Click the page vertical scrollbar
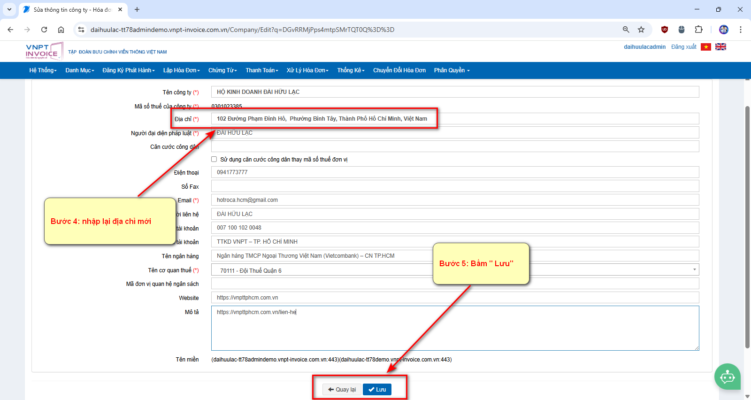The width and height of the screenshot is (751, 400). click(747, 225)
